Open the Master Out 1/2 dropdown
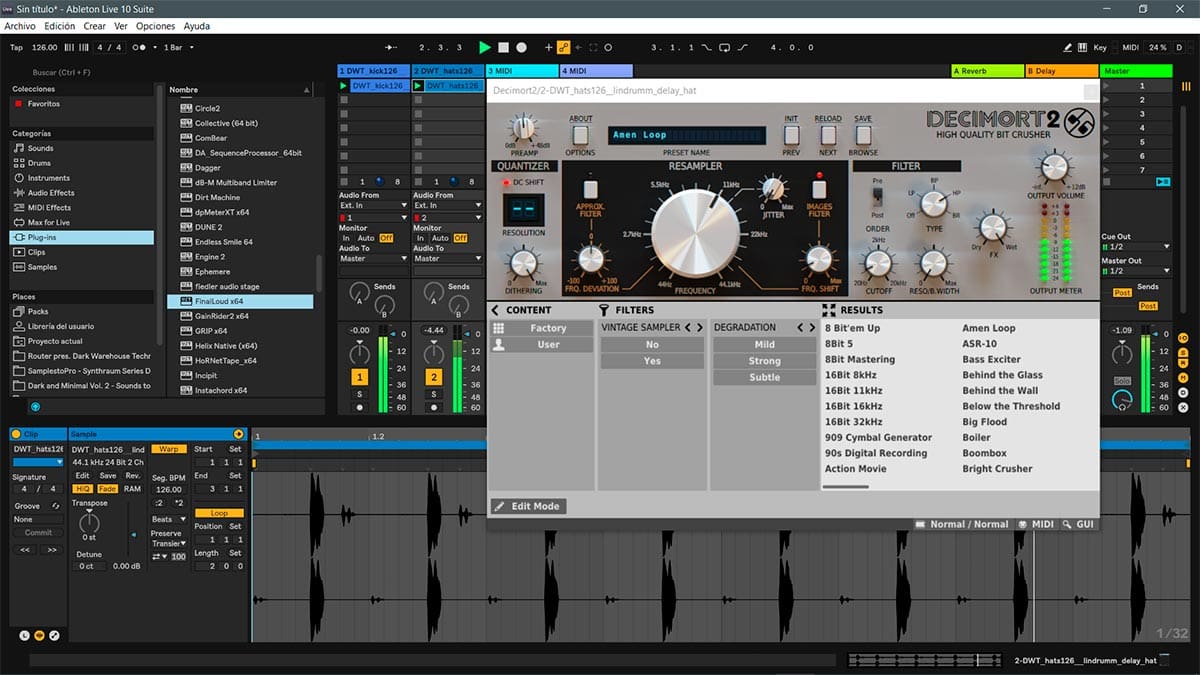 tap(1135, 271)
